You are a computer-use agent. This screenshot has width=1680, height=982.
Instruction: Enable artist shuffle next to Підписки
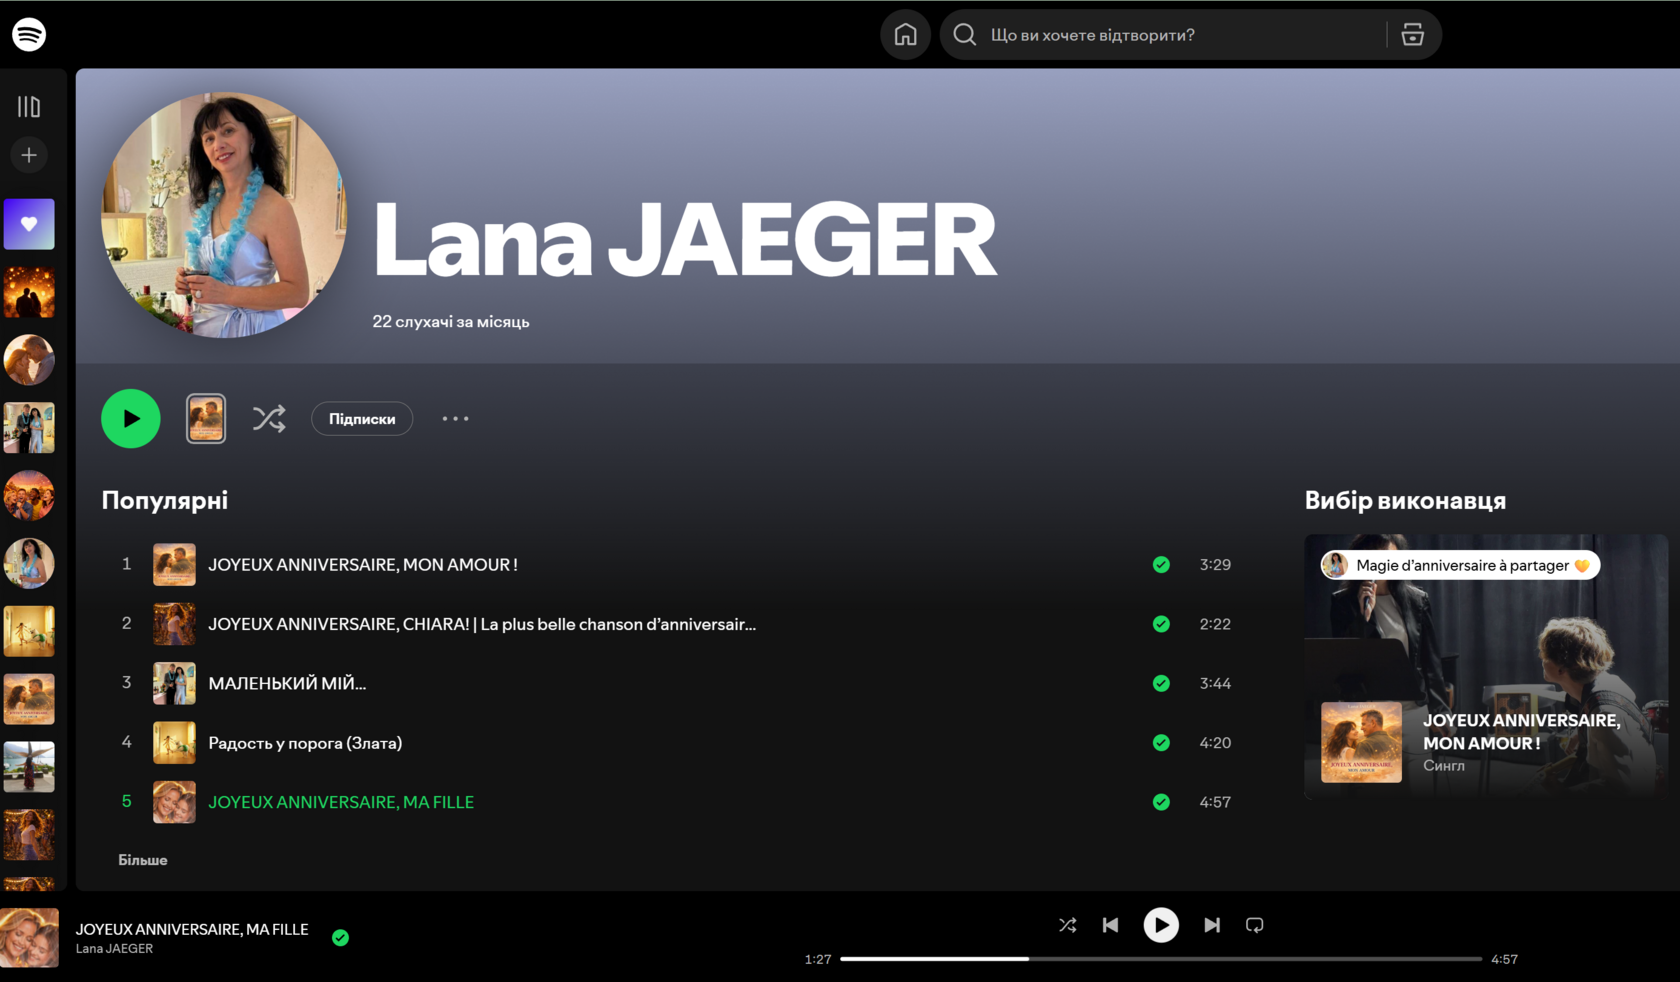269,418
